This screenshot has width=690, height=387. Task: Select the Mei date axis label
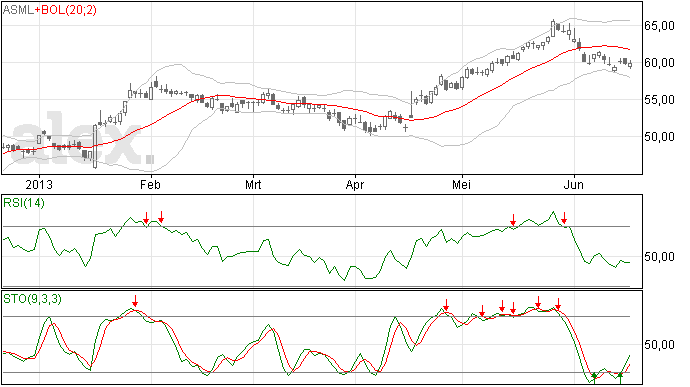(461, 184)
